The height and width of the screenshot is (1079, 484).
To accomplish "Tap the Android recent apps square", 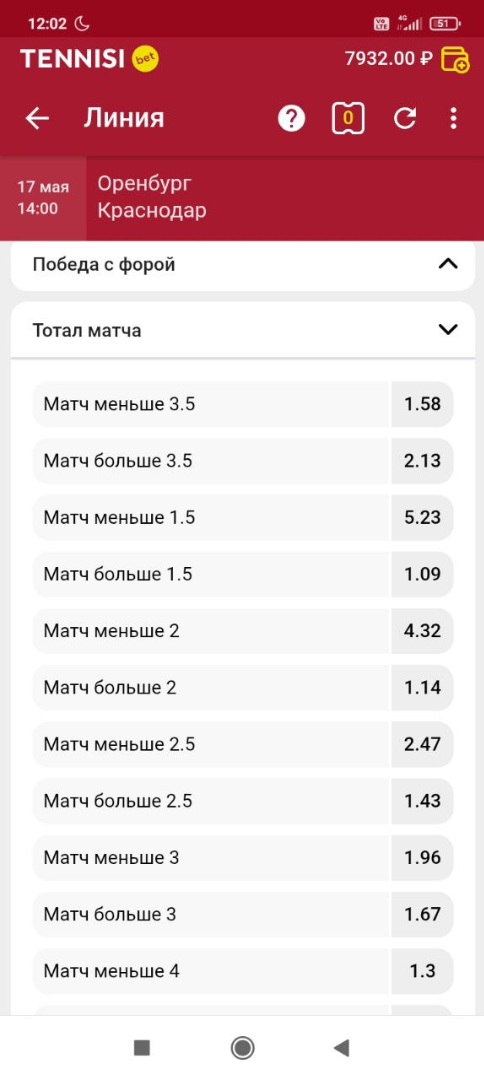I will pos(142,1047).
